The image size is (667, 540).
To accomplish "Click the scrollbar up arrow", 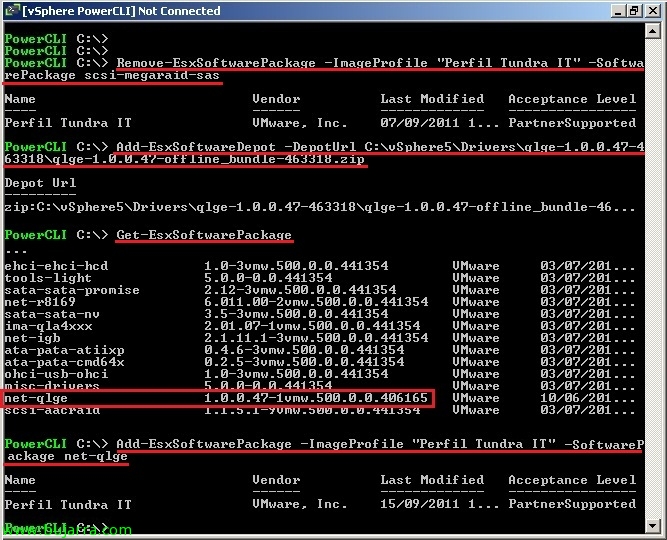I will tap(653, 31).
